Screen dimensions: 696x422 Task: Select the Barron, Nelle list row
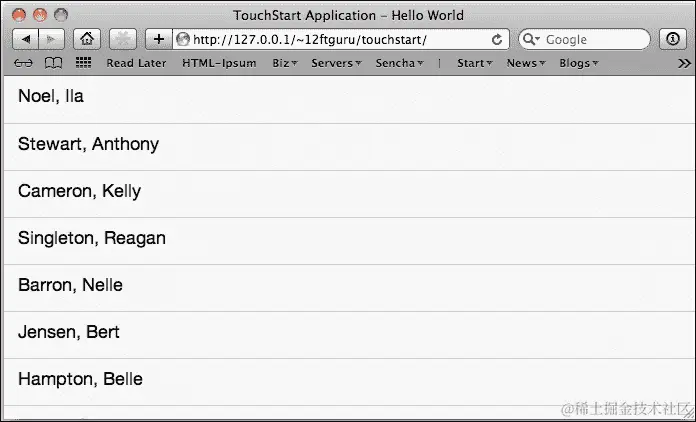click(349, 288)
